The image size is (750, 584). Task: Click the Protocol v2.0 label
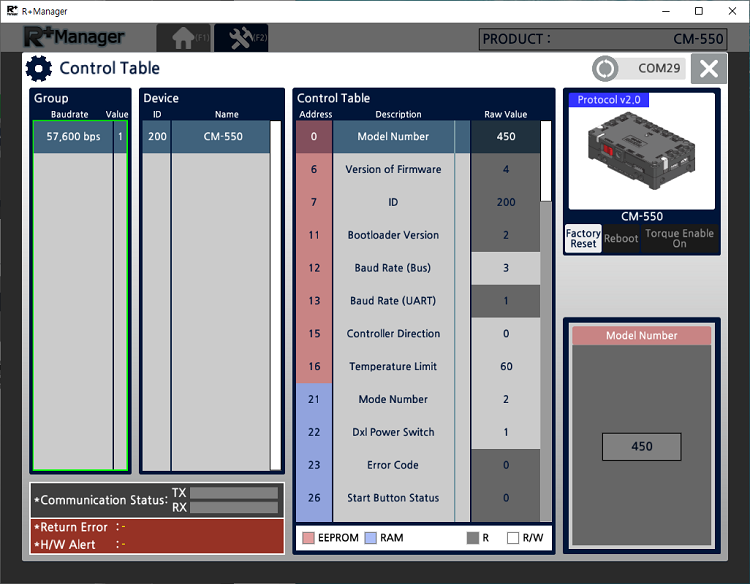pyautogui.click(x=609, y=100)
